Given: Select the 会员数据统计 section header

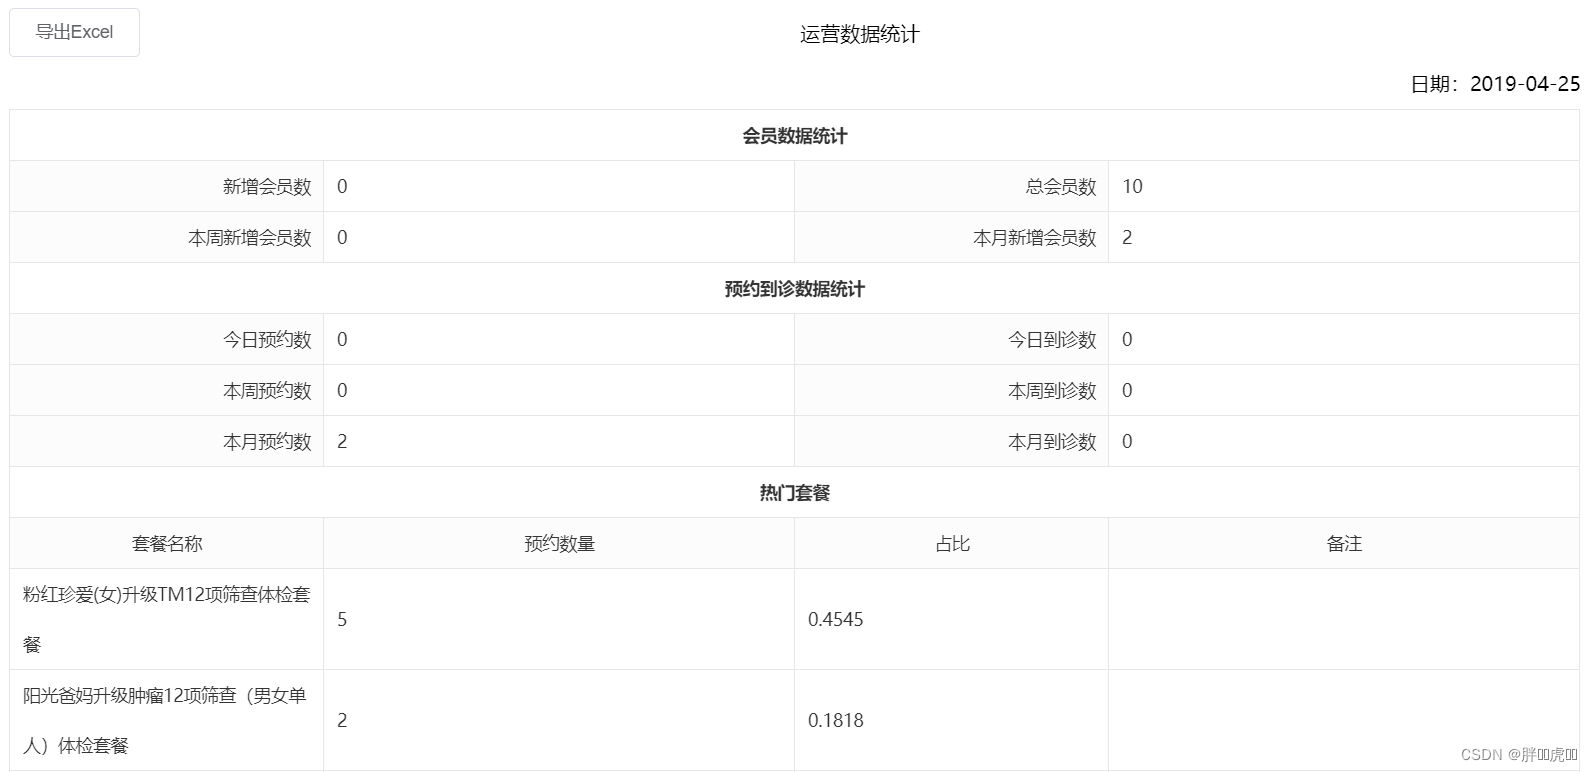Looking at the screenshot, I should [x=794, y=136].
